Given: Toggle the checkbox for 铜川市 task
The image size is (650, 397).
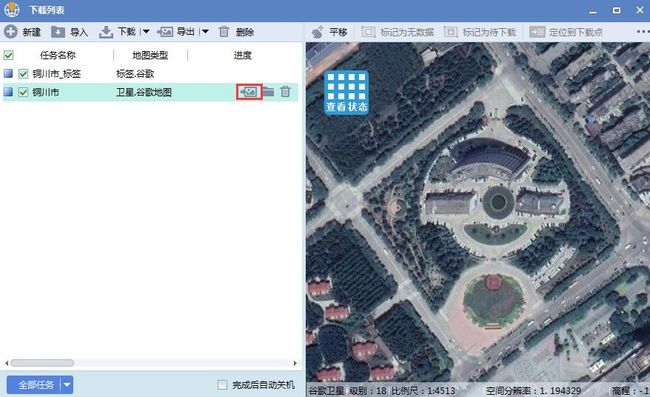Looking at the screenshot, I should click(23, 92).
